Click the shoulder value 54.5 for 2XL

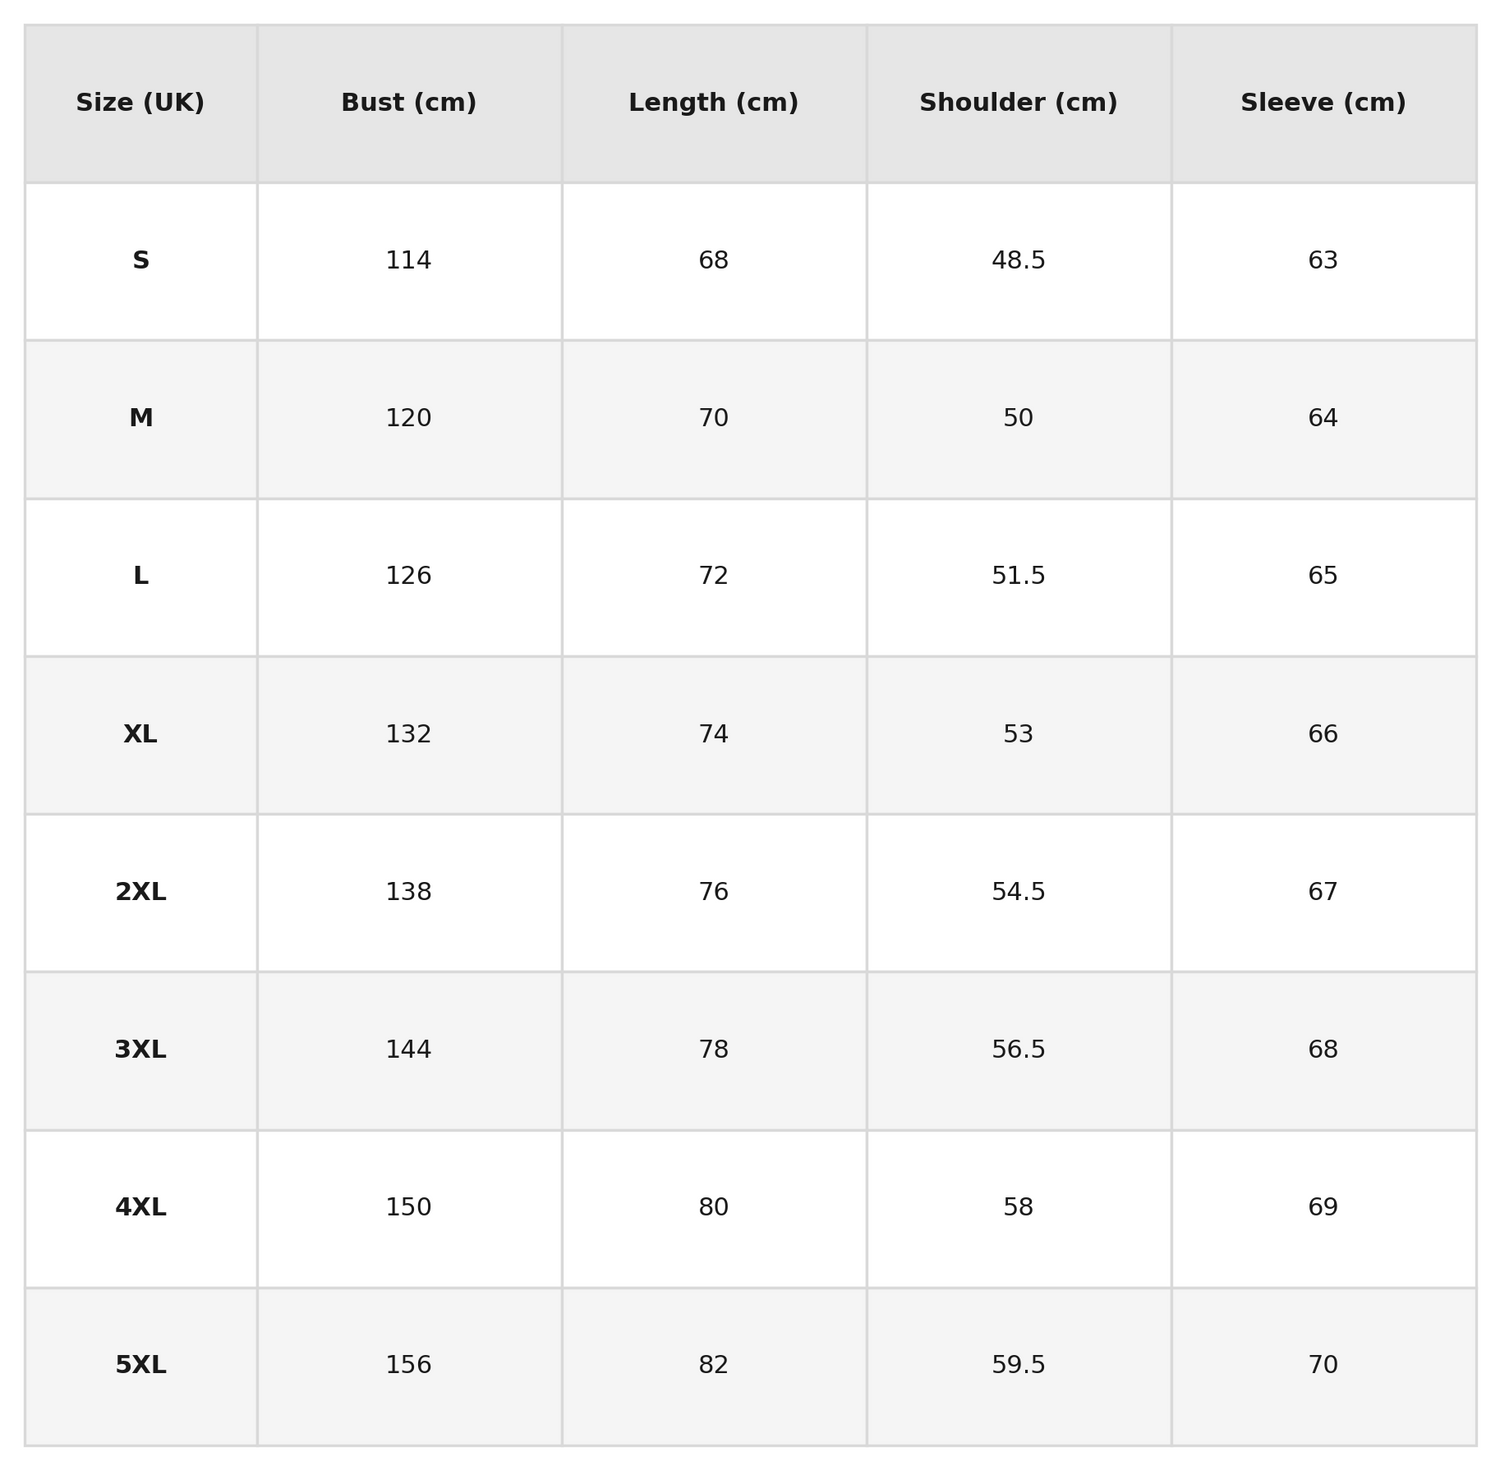1018,892
